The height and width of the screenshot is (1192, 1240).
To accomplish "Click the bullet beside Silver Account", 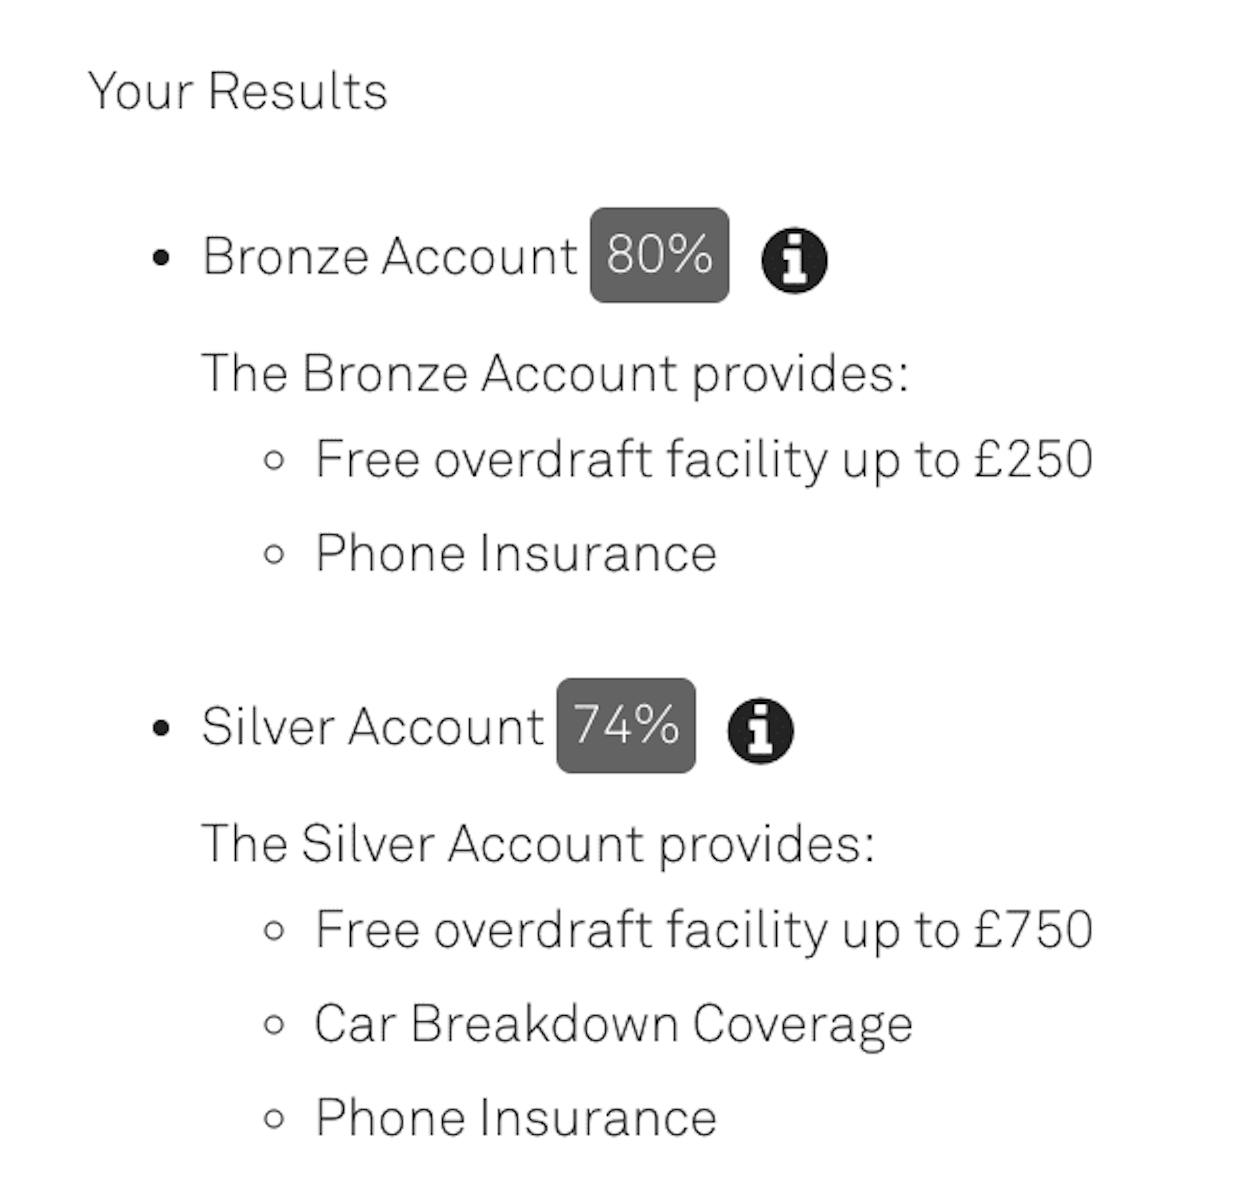I will 161,729.
